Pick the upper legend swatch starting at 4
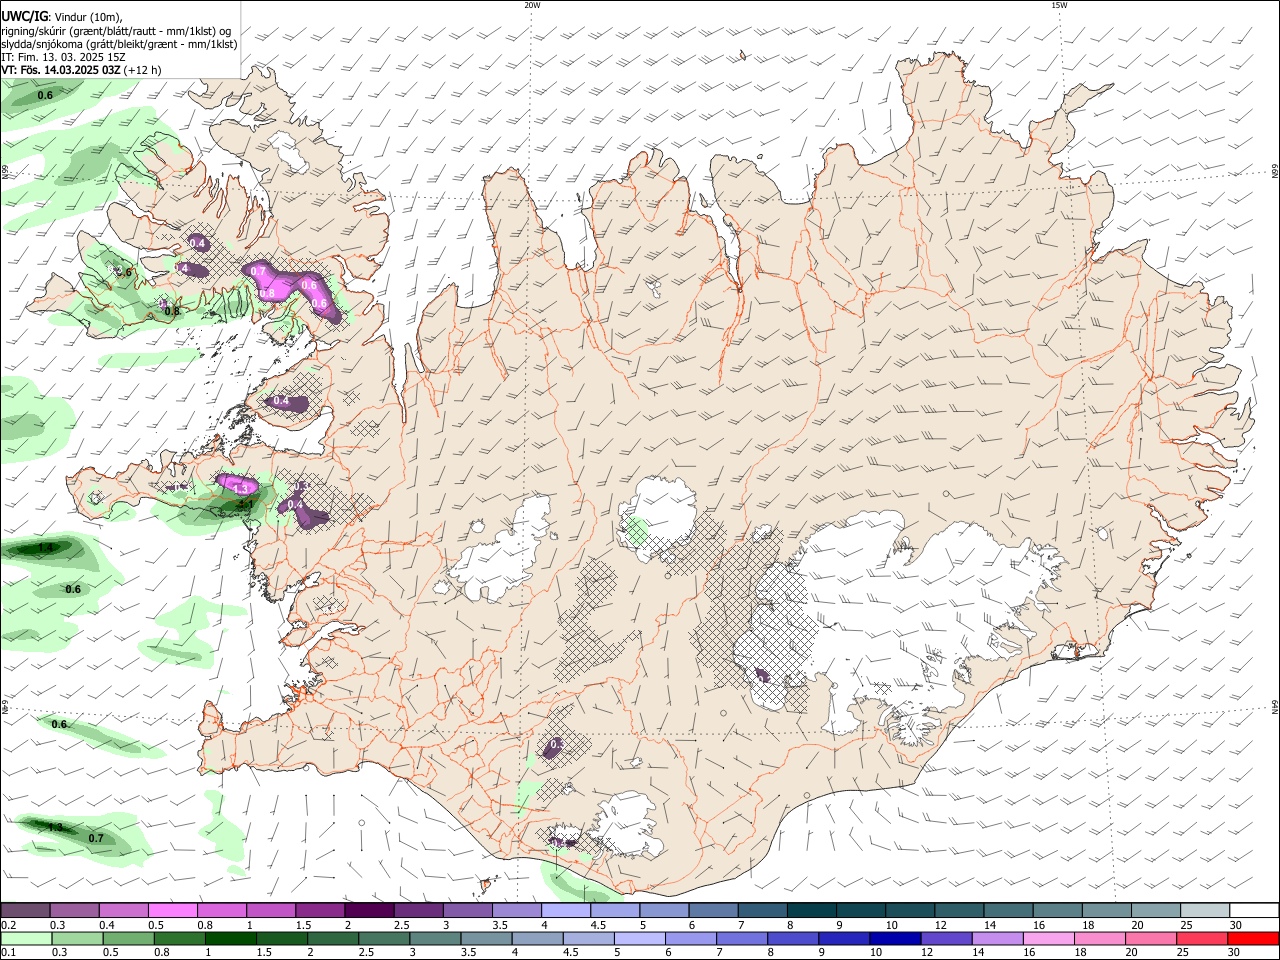Viewport: 1280px width, 960px height. tap(566, 910)
